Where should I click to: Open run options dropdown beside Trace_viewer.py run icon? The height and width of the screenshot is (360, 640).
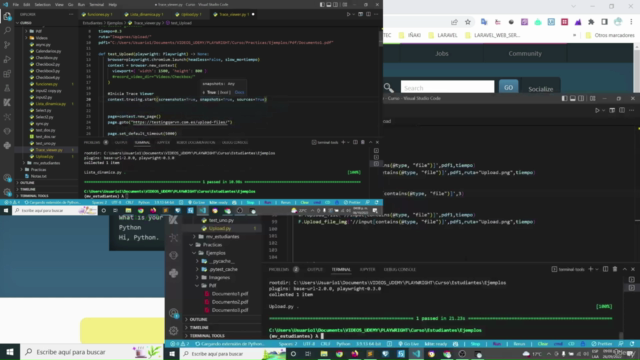point(353,14)
